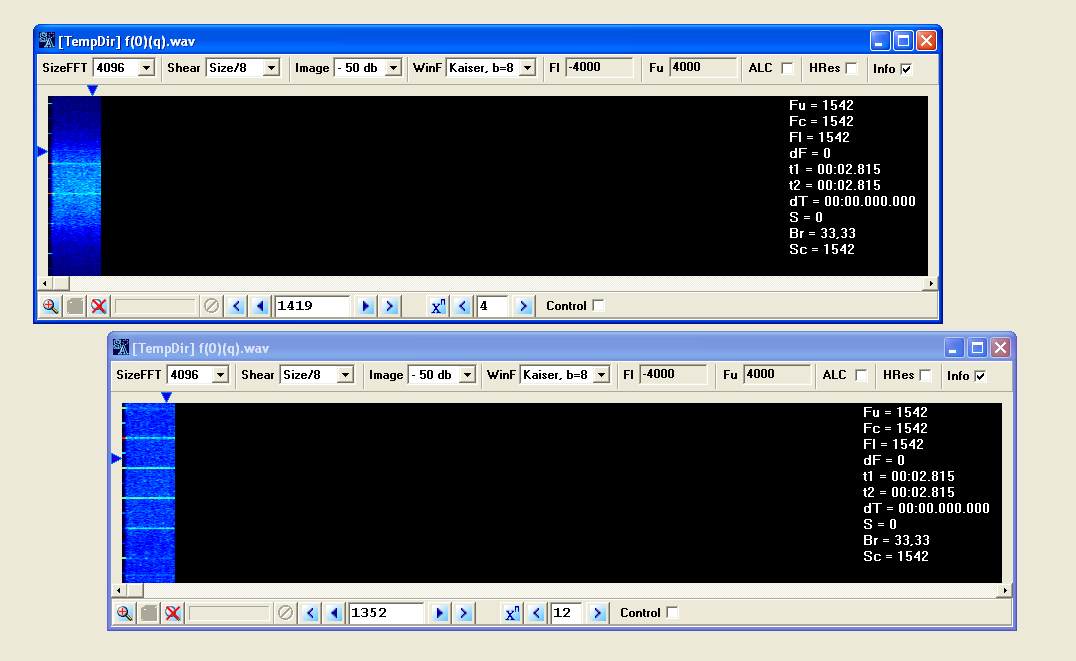Enable the ALC checkbox in top window
Image resolution: width=1076 pixels, height=661 pixels.
pyautogui.click(x=787, y=68)
